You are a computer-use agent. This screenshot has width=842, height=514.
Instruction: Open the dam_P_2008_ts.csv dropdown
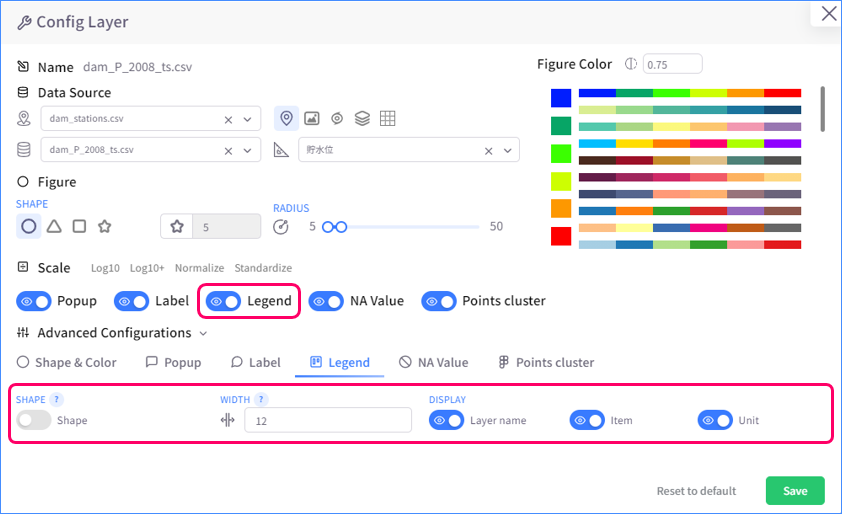click(x=248, y=151)
